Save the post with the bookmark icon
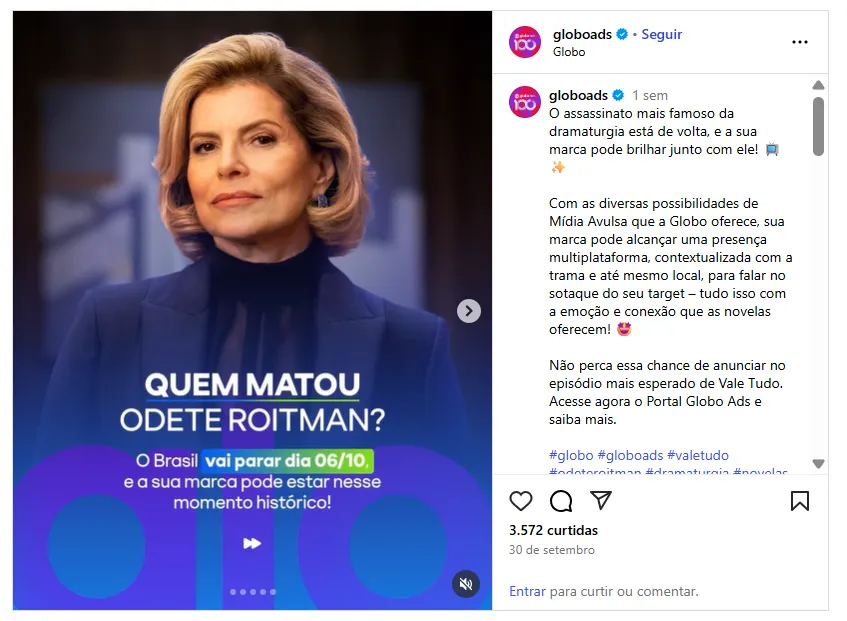The height and width of the screenshot is (621, 847). (800, 501)
